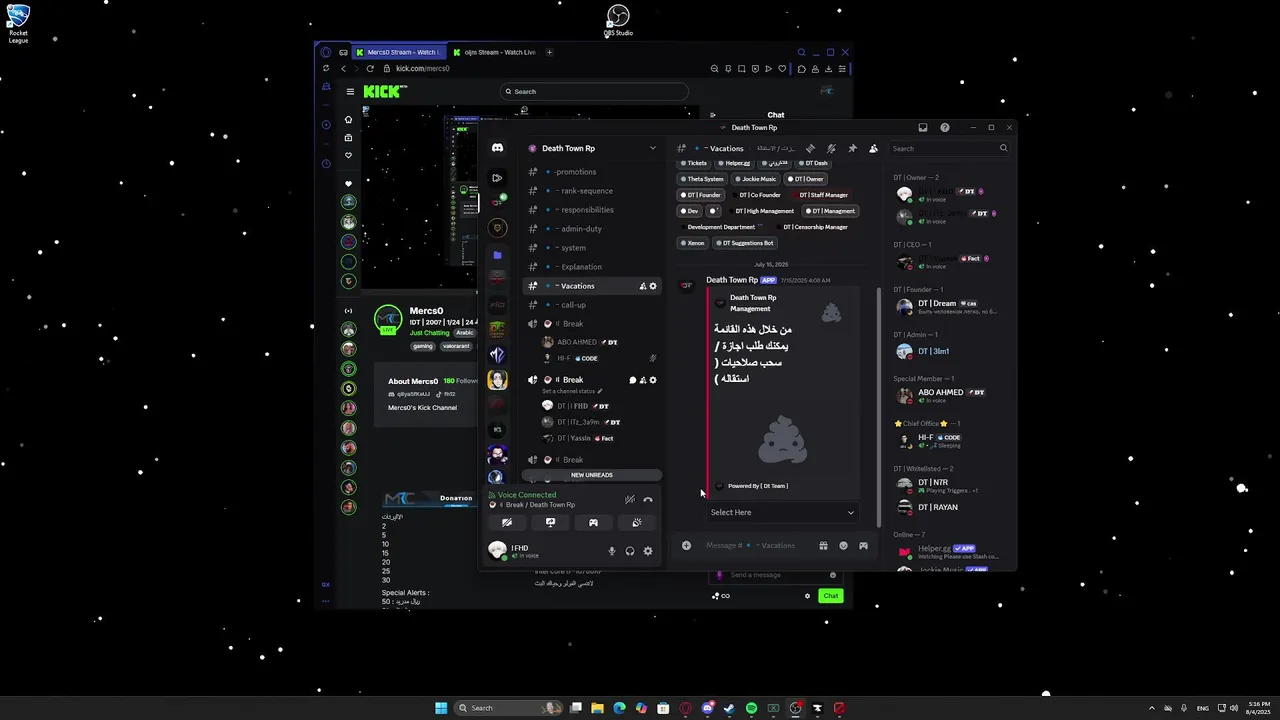Select DT | Founder role chip
The width and height of the screenshot is (1280, 720).
(703, 195)
